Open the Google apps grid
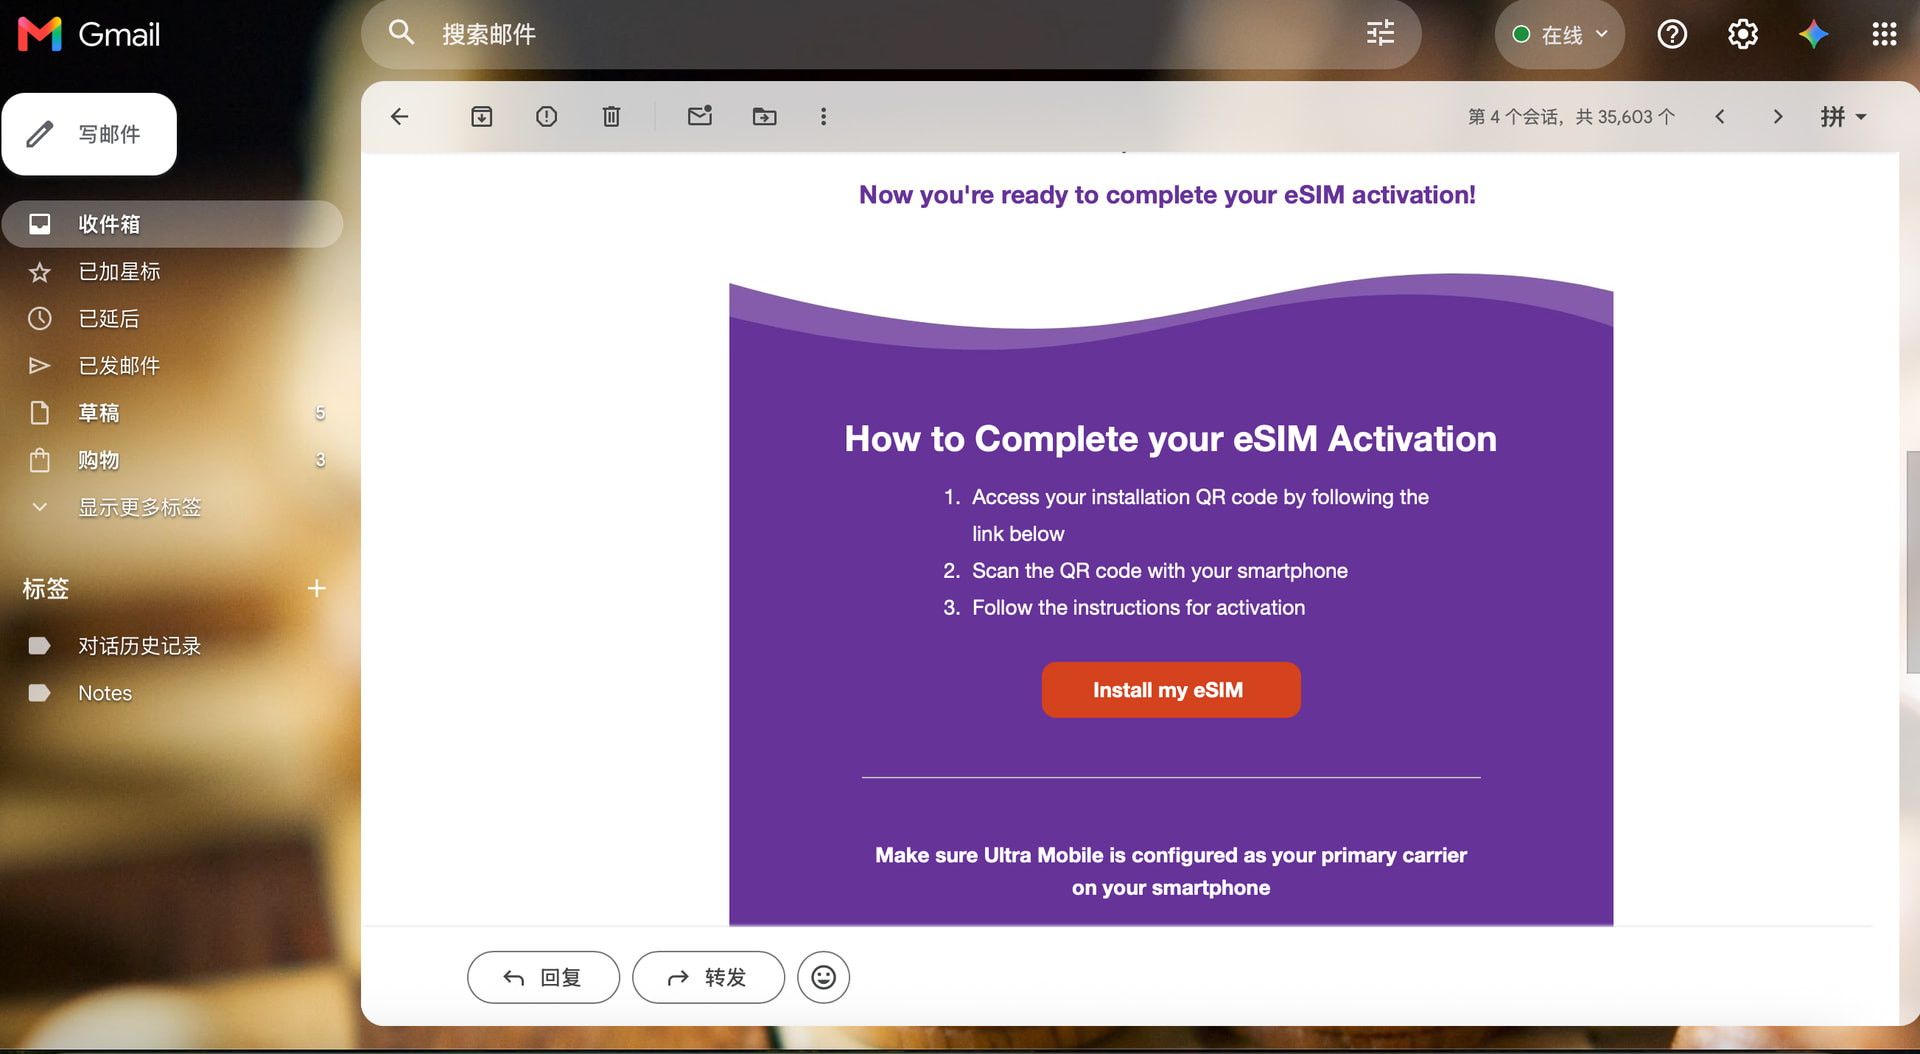This screenshot has width=1920, height=1054. [1884, 35]
